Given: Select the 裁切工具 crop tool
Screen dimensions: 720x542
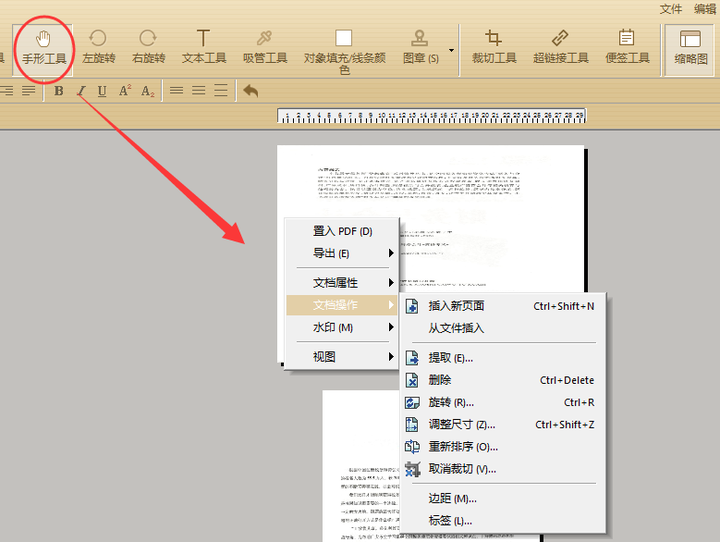Looking at the screenshot, I should pos(494,47).
